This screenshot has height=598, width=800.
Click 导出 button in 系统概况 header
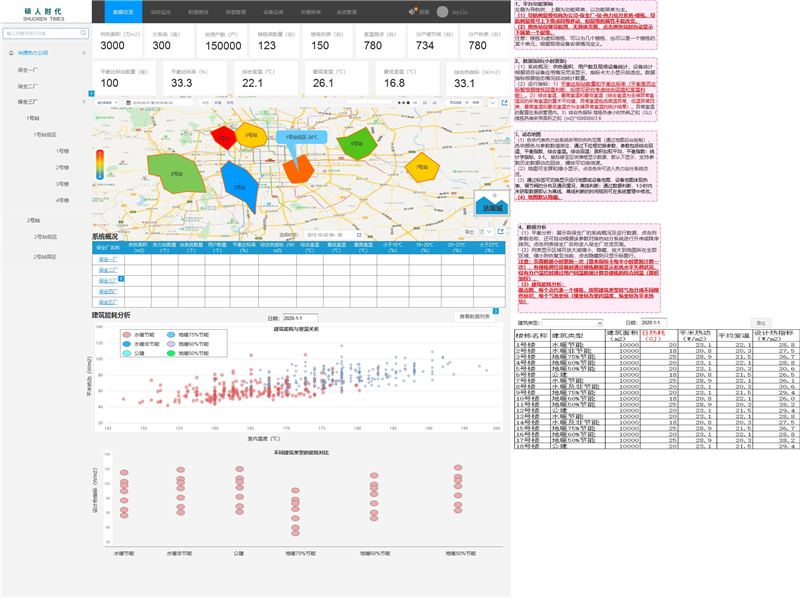point(469,232)
